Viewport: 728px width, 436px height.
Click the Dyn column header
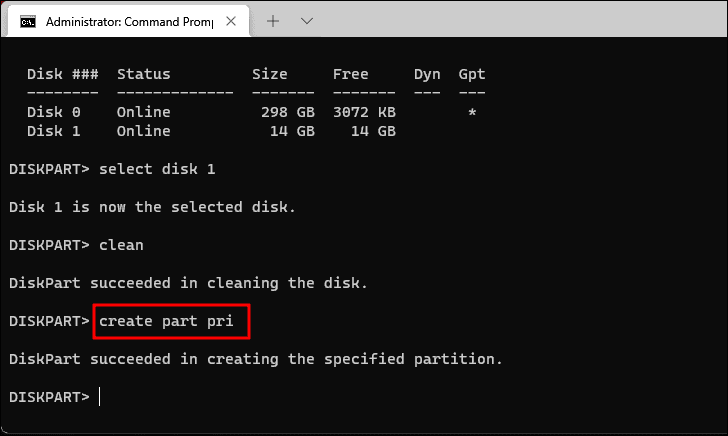point(427,74)
